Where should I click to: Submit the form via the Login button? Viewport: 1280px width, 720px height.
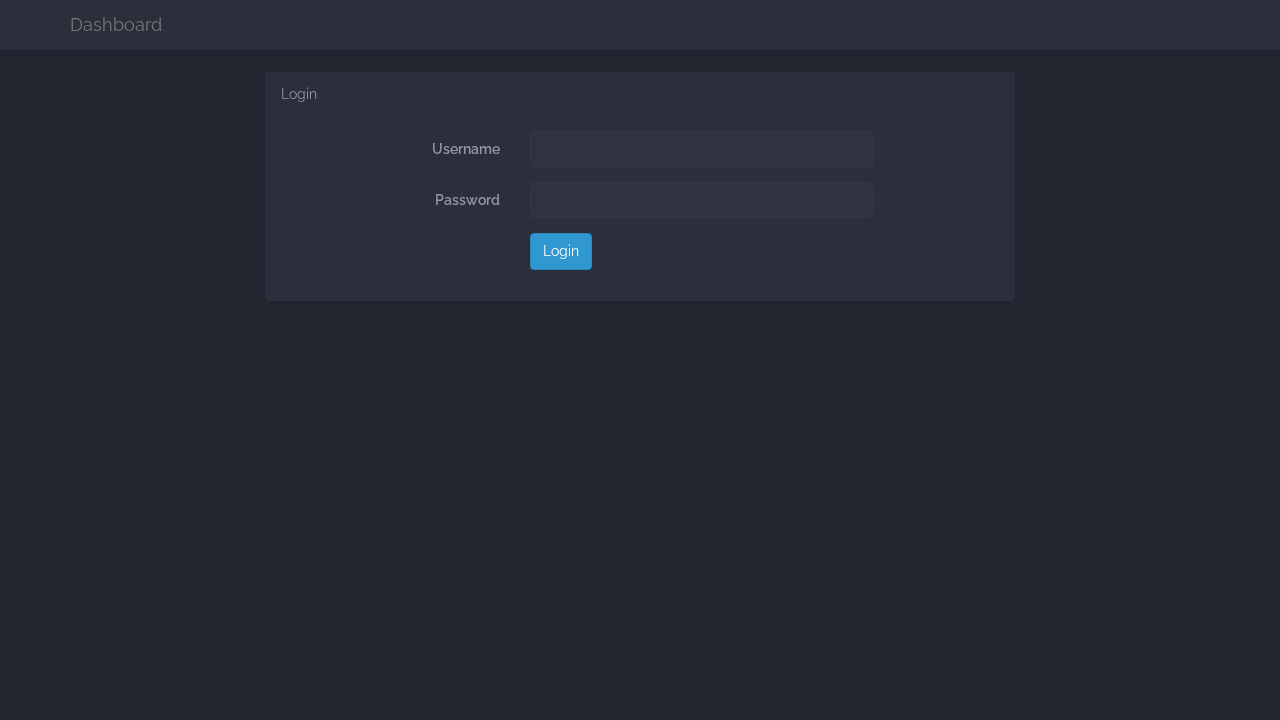pos(560,251)
